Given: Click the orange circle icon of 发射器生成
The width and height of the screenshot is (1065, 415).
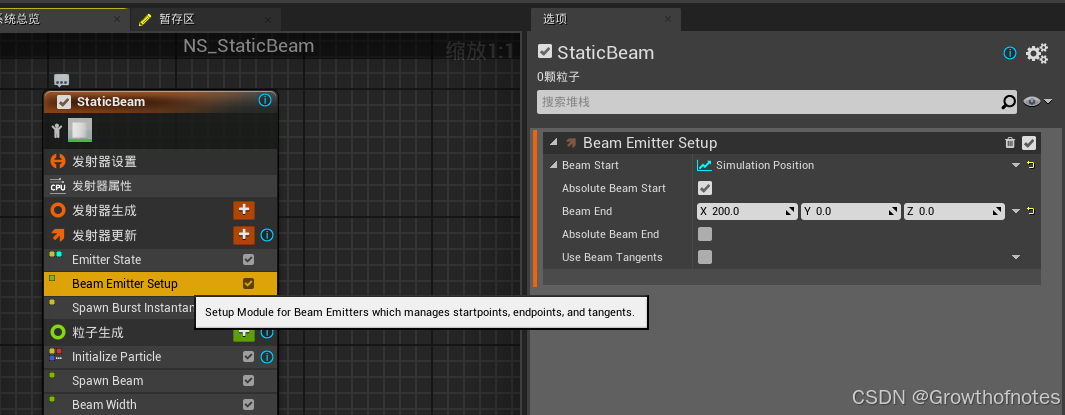Looking at the screenshot, I should click(58, 211).
